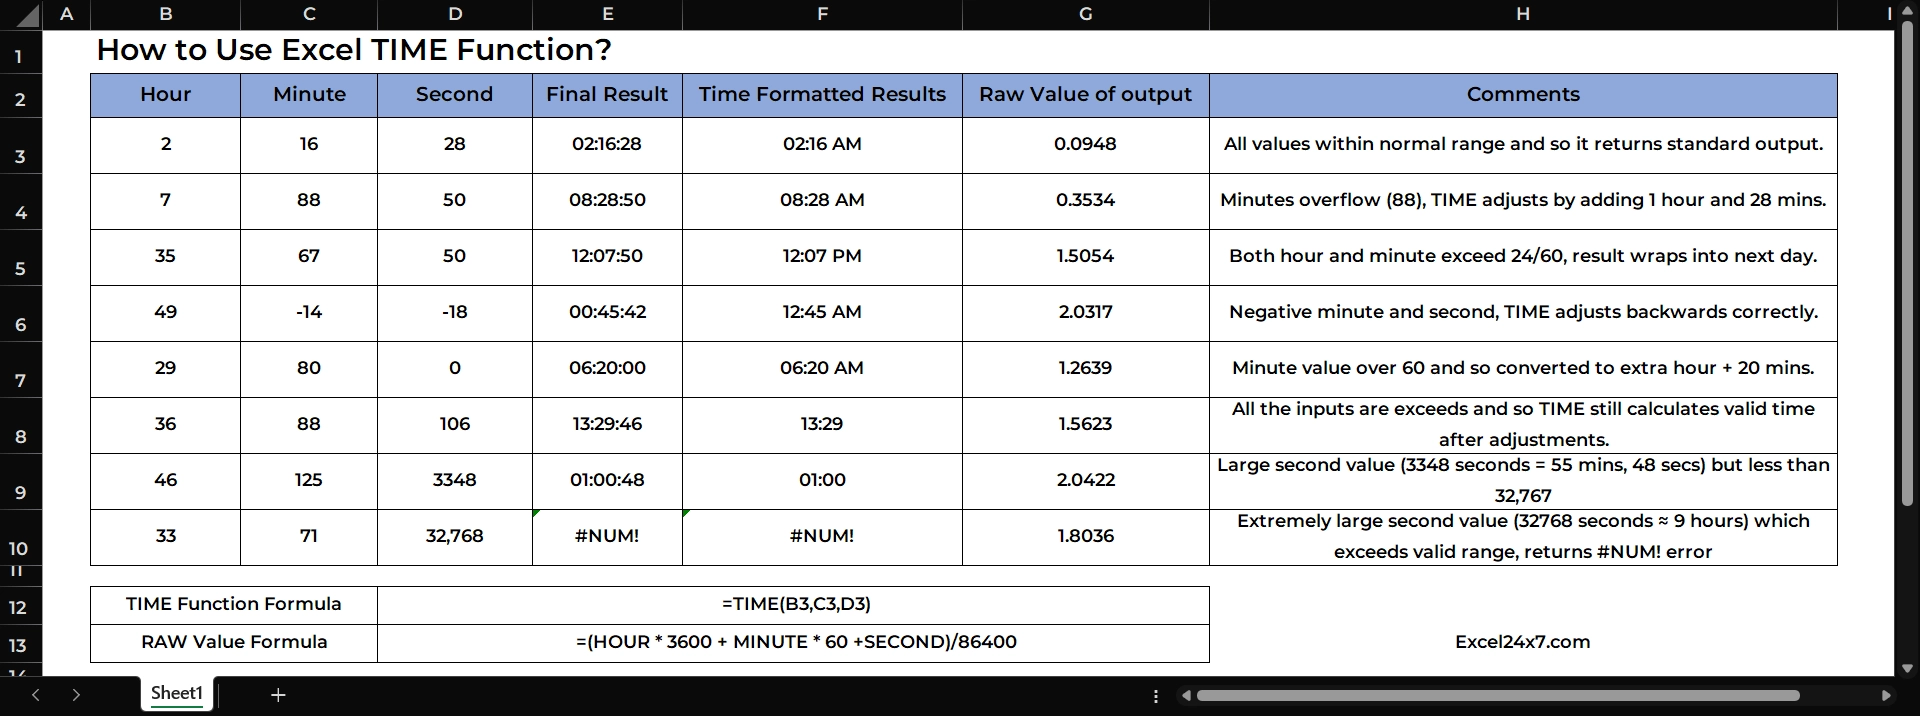
Task: Select column B header
Action: pyautogui.click(x=166, y=14)
